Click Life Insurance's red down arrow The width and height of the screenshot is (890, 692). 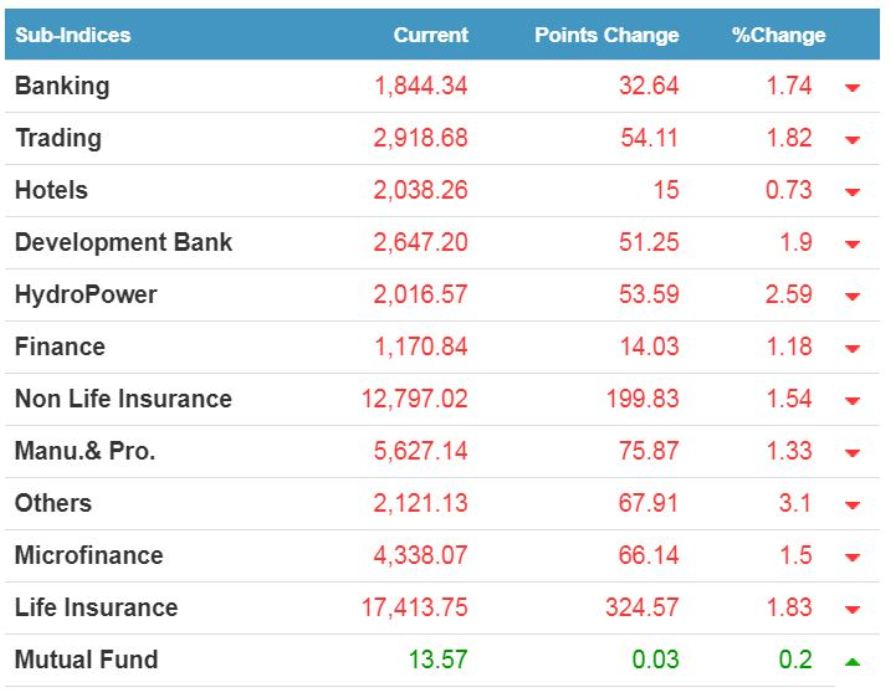[x=852, y=609]
